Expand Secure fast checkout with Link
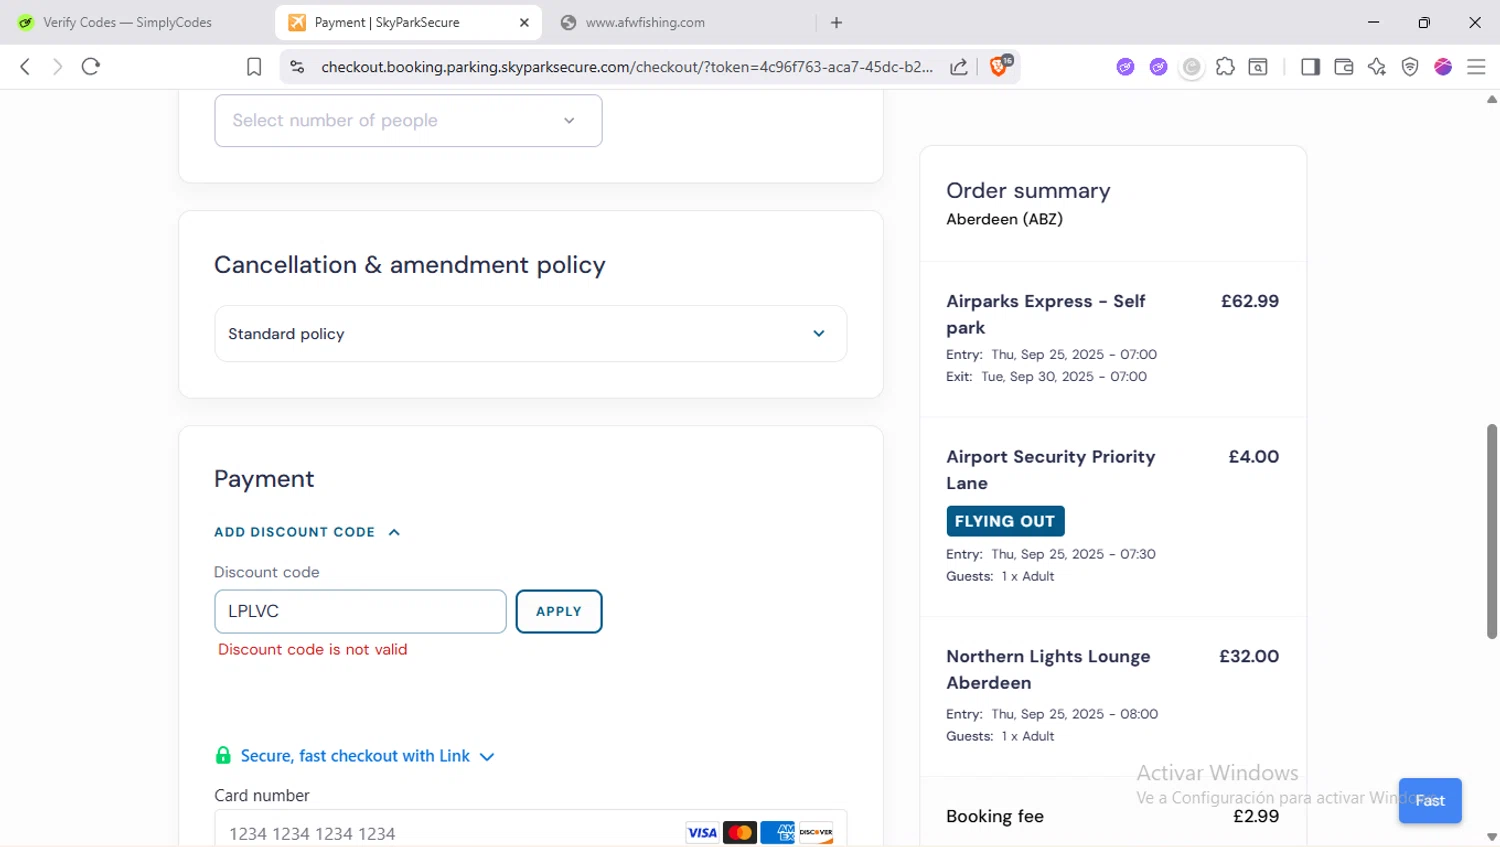This screenshot has height=847, width=1500. 367,756
